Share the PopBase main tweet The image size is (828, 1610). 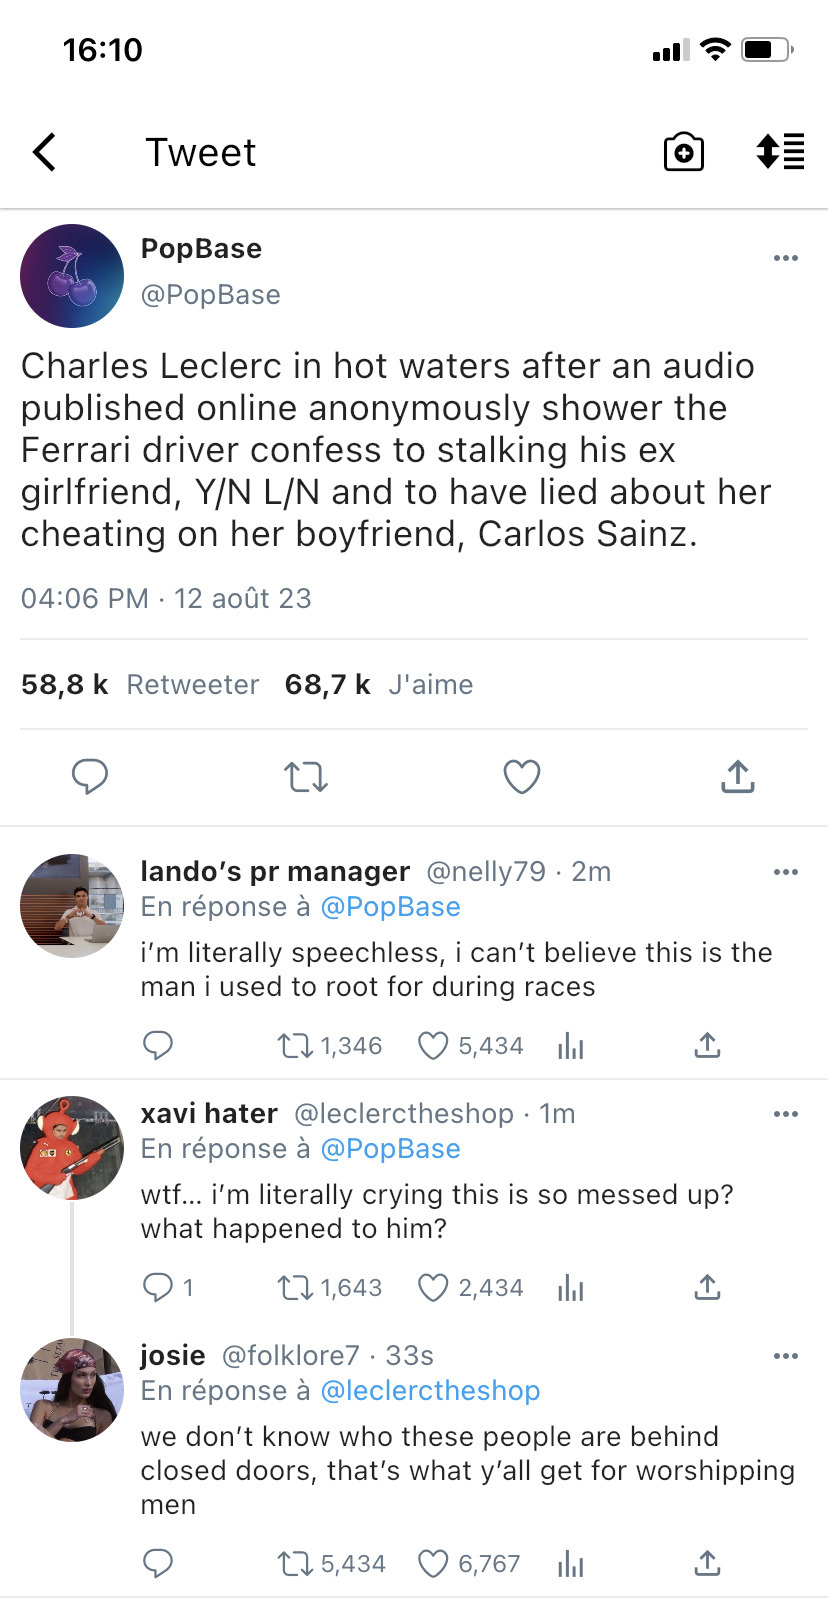[737, 776]
